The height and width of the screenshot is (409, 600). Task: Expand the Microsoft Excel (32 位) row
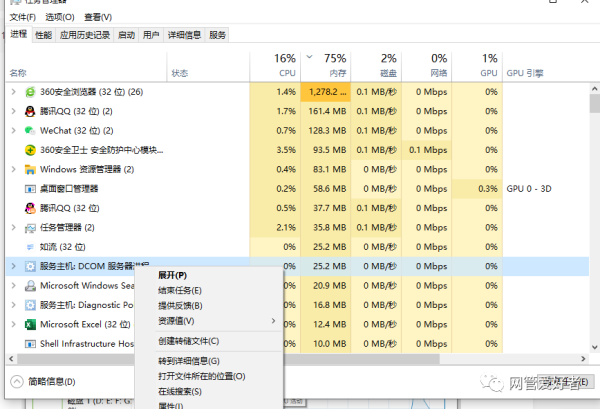pyautogui.click(x=14, y=324)
